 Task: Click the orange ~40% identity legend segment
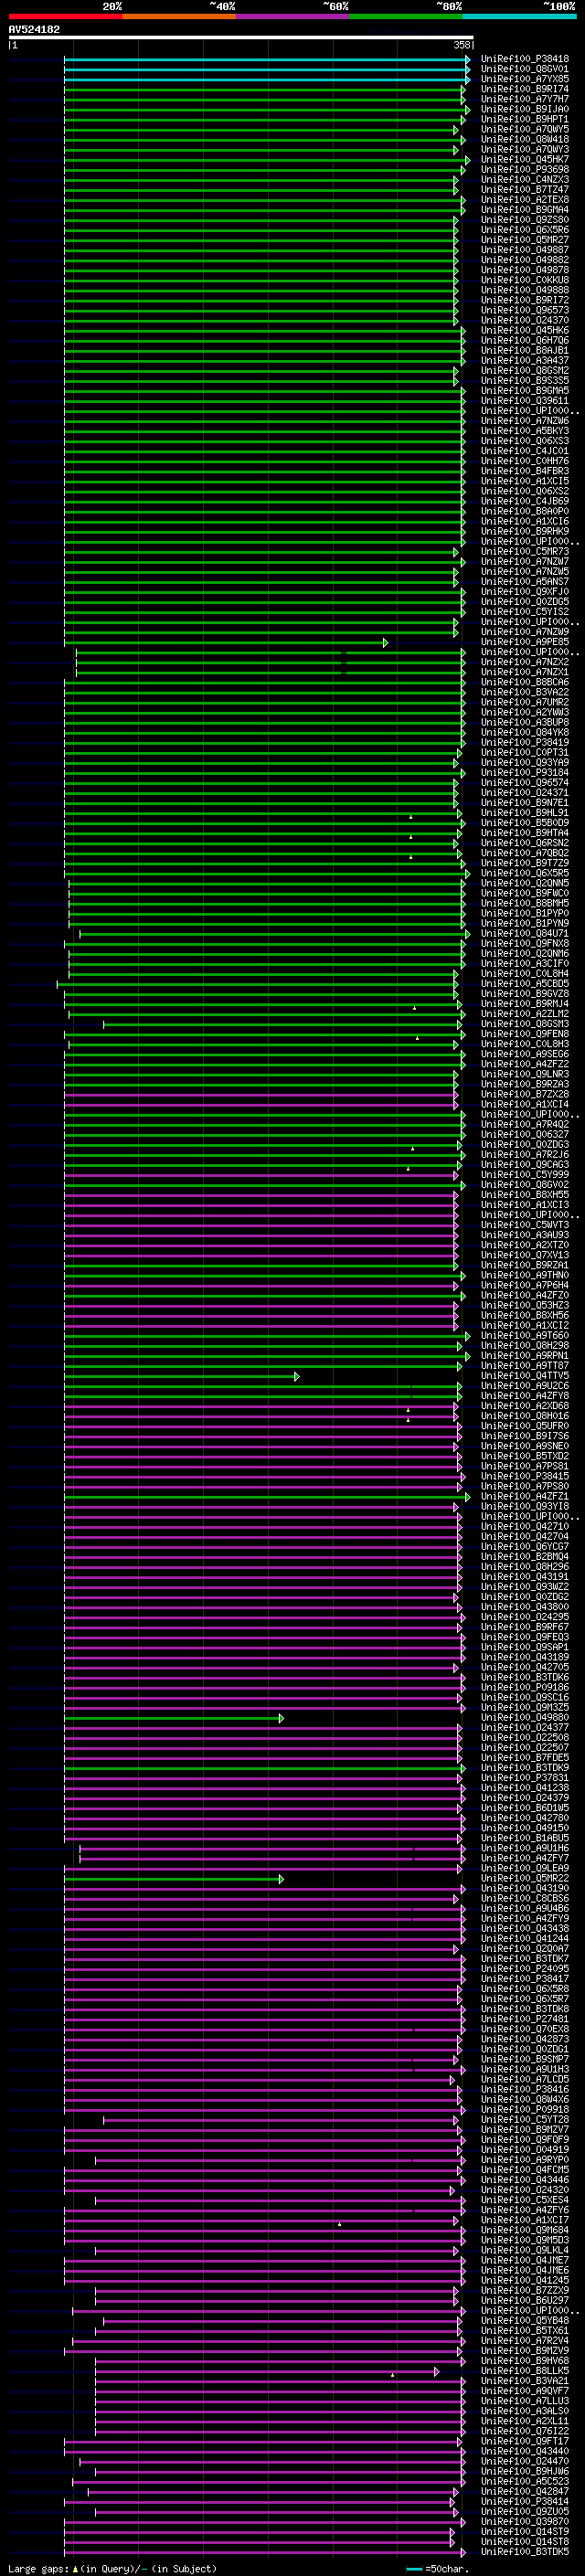[179, 16]
